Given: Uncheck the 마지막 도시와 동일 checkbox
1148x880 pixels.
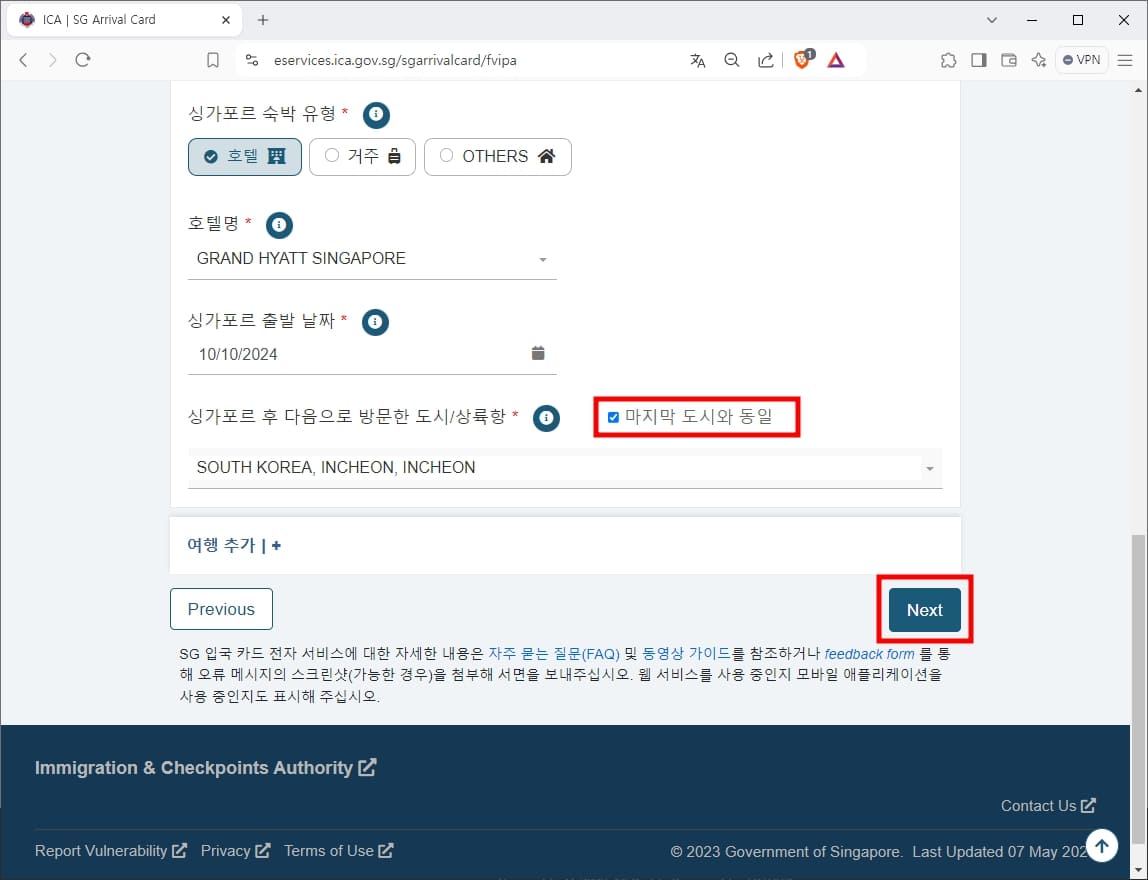Looking at the screenshot, I should [x=613, y=417].
